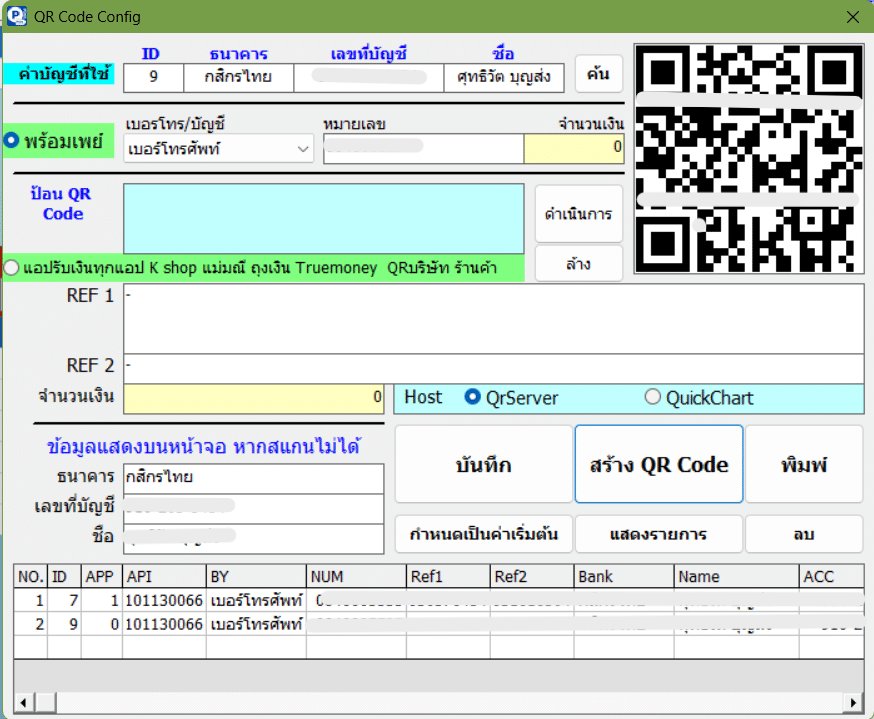Click the แสดงรายการ button
Screen dimensions: 874x719
coord(658,534)
